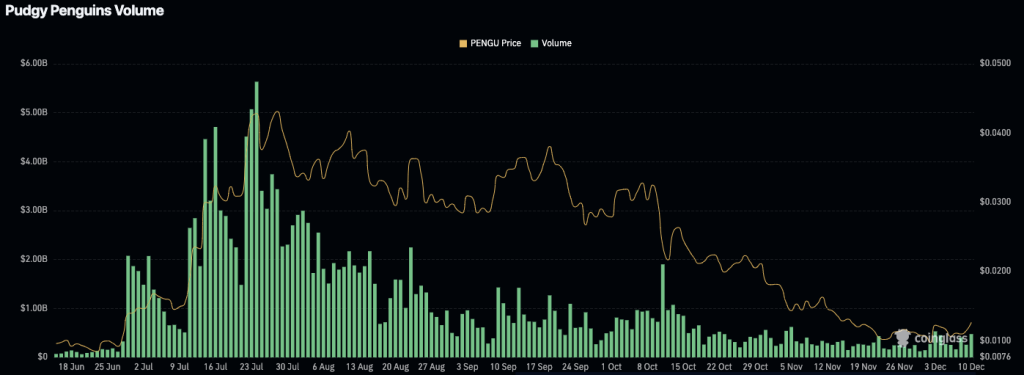Select the $0.0400 price axis label
Image resolution: width=1024 pixels, height=375 pixels.
point(994,133)
